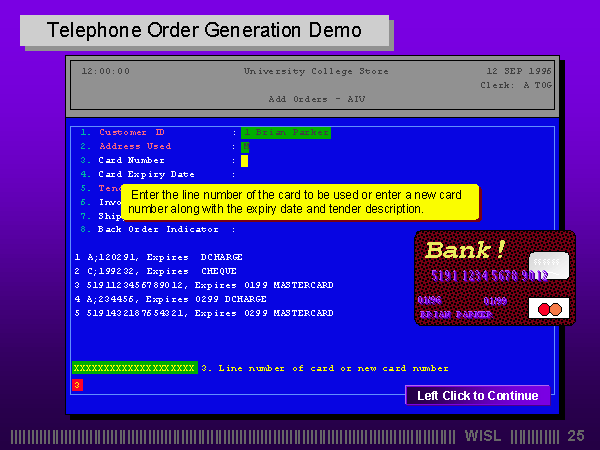Click the MasterCard logo on the bank card
Image resolution: width=600 pixels, height=450 pixels.
click(x=549, y=309)
